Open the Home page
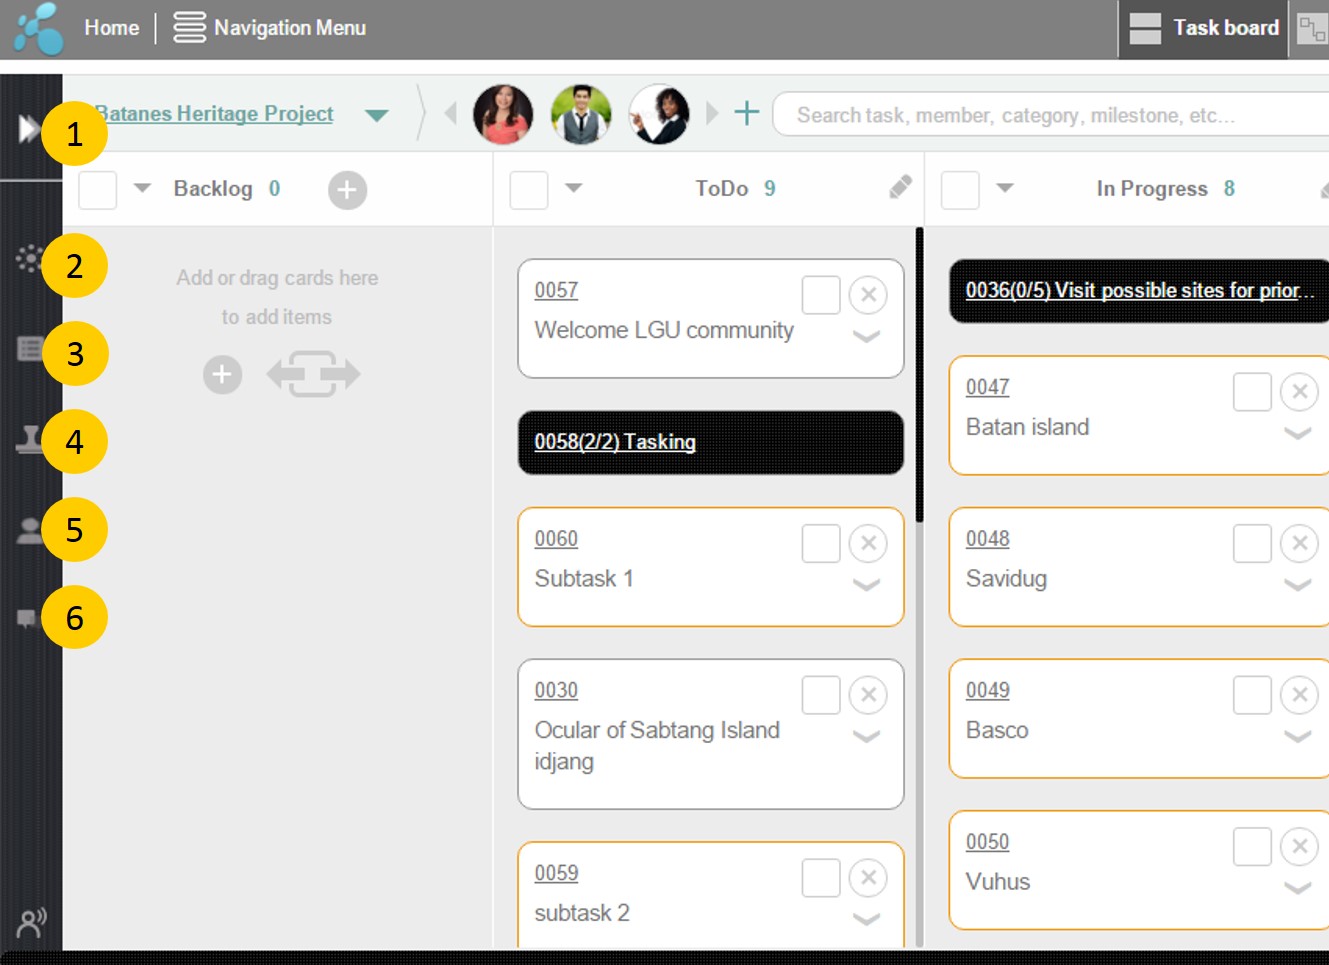This screenshot has height=965, width=1329. pyautogui.click(x=112, y=28)
